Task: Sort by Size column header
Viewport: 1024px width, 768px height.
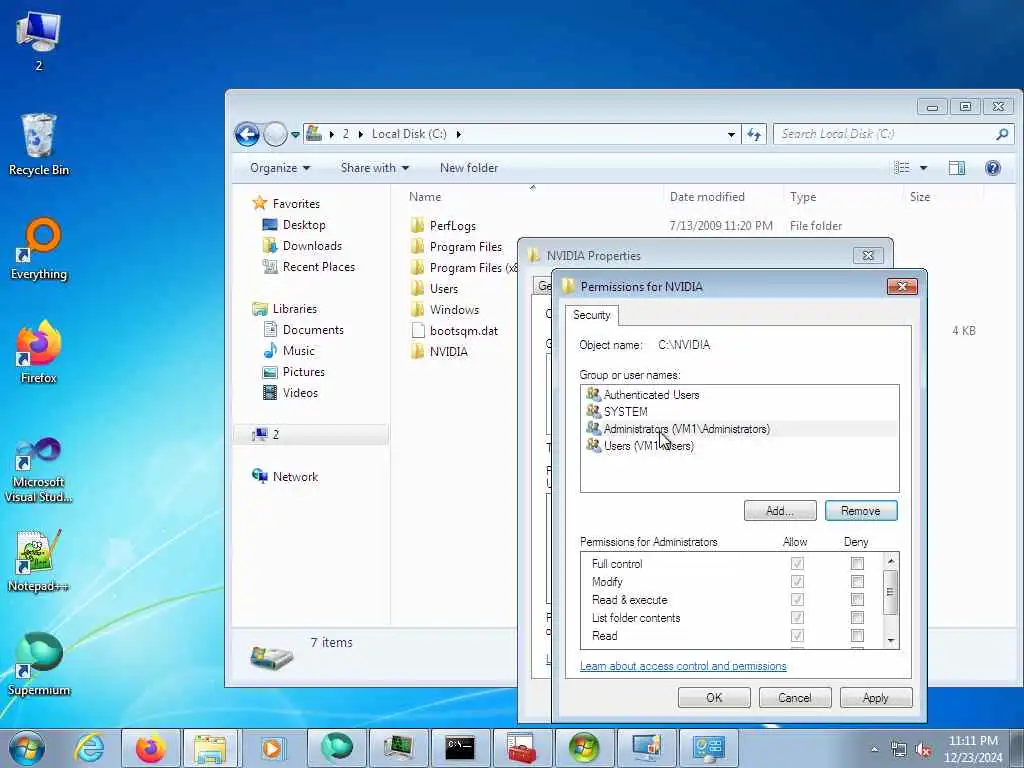Action: click(x=920, y=197)
